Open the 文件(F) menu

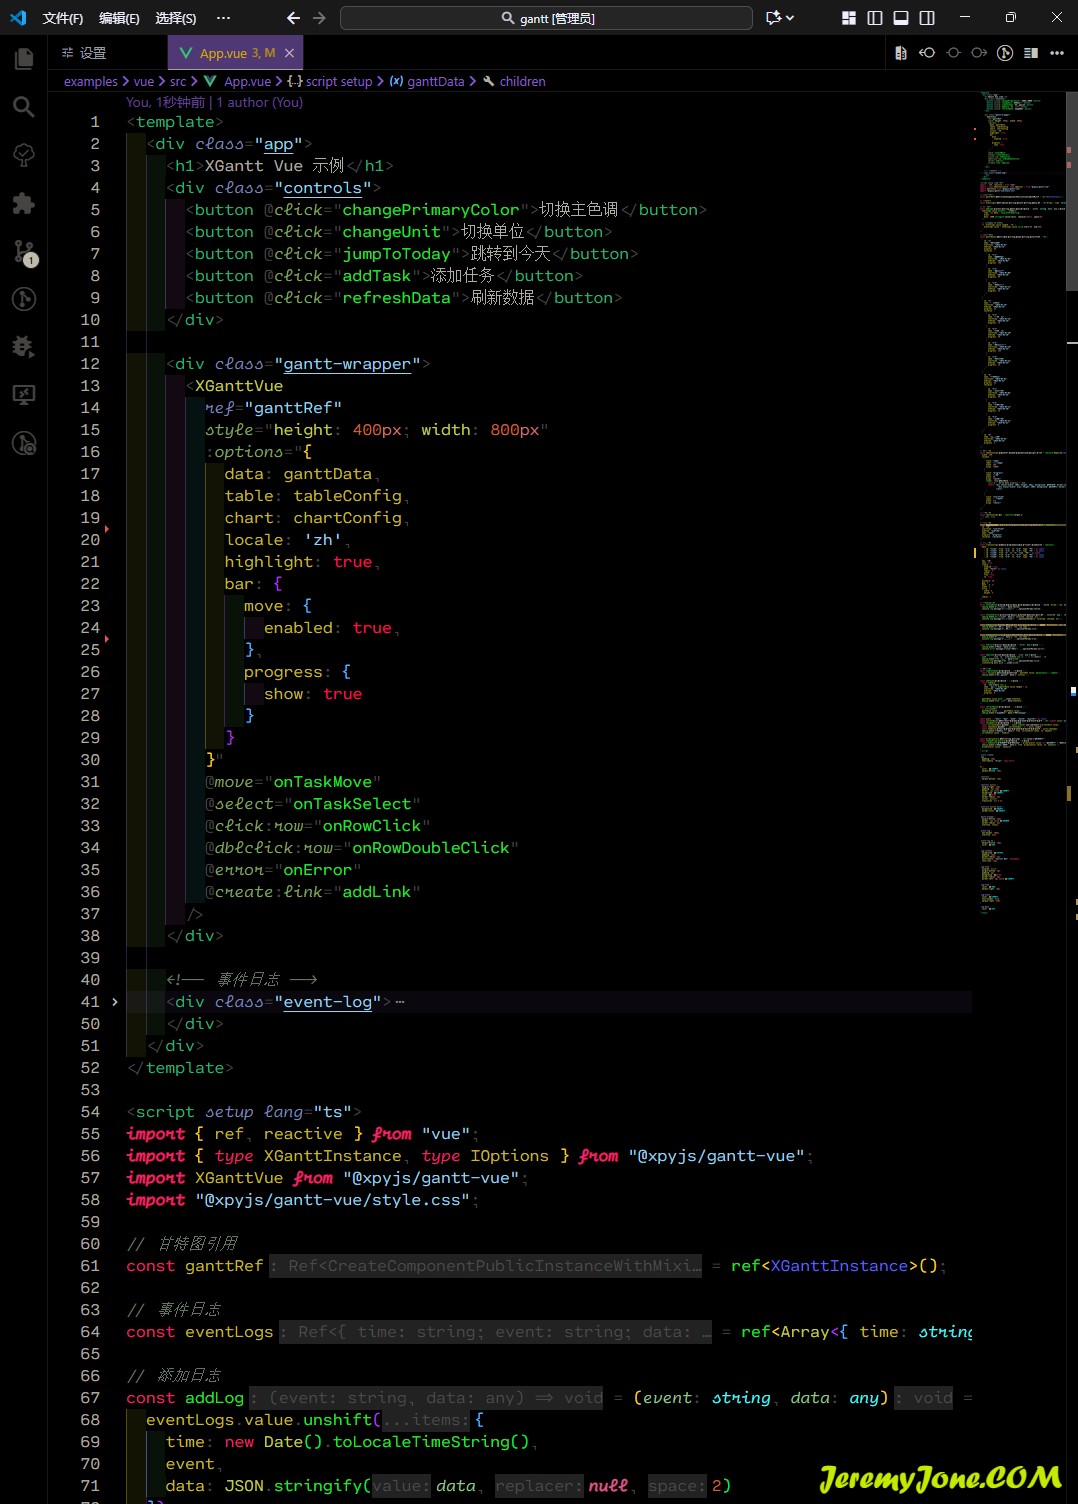(62, 18)
